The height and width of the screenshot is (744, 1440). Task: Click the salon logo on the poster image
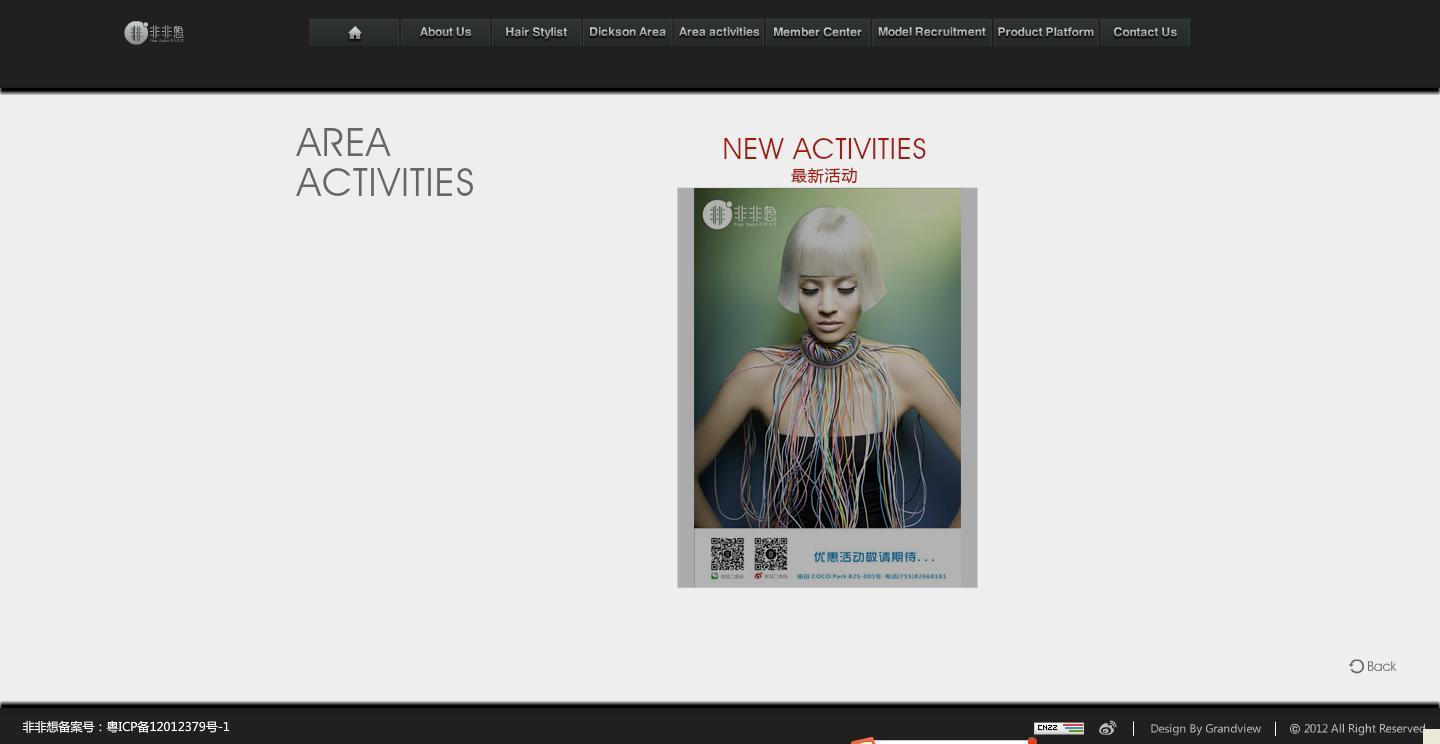click(739, 214)
